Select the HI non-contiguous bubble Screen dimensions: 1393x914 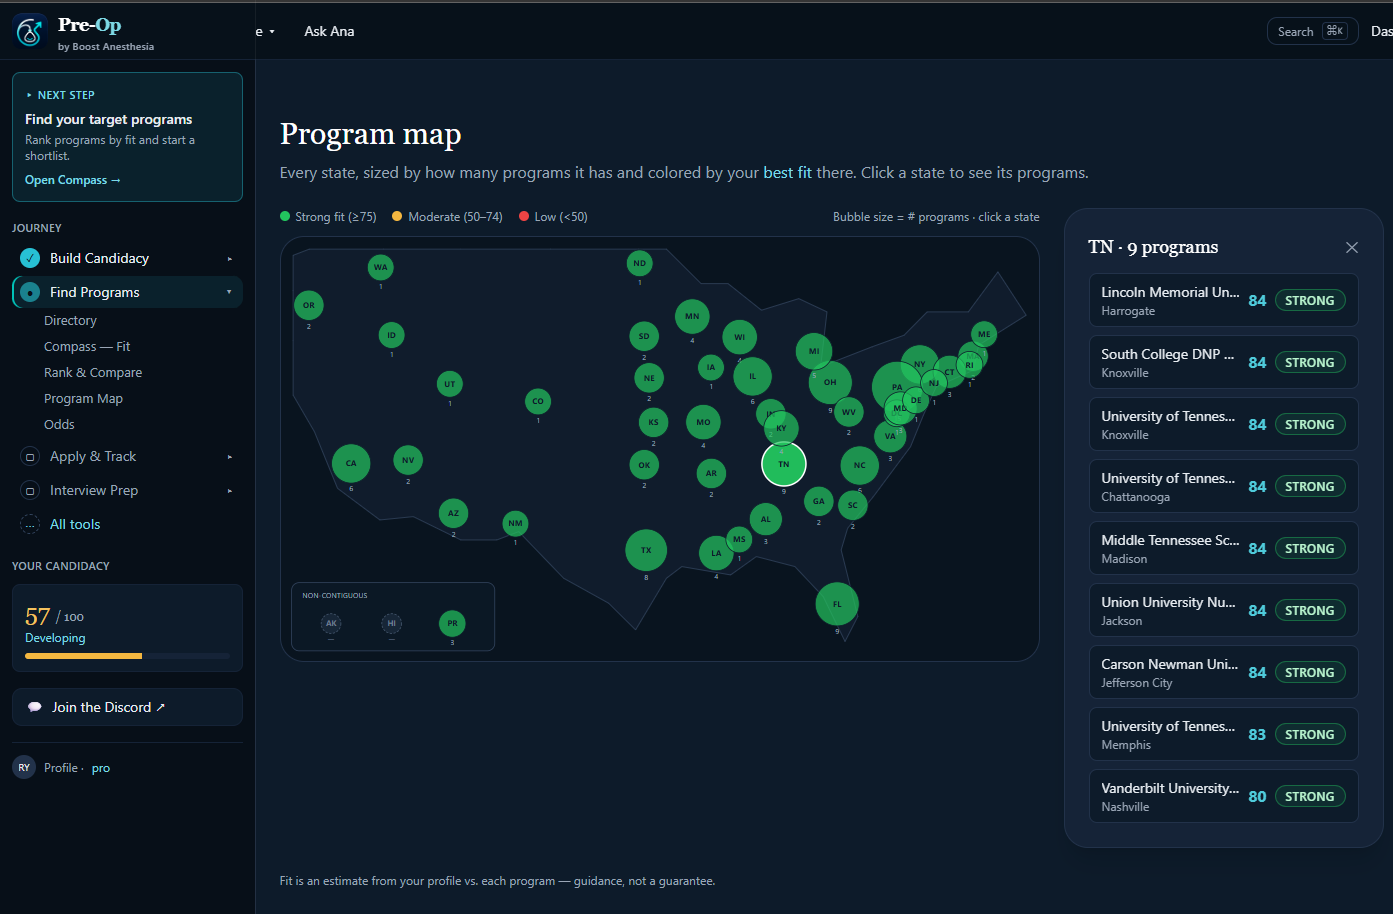point(392,623)
